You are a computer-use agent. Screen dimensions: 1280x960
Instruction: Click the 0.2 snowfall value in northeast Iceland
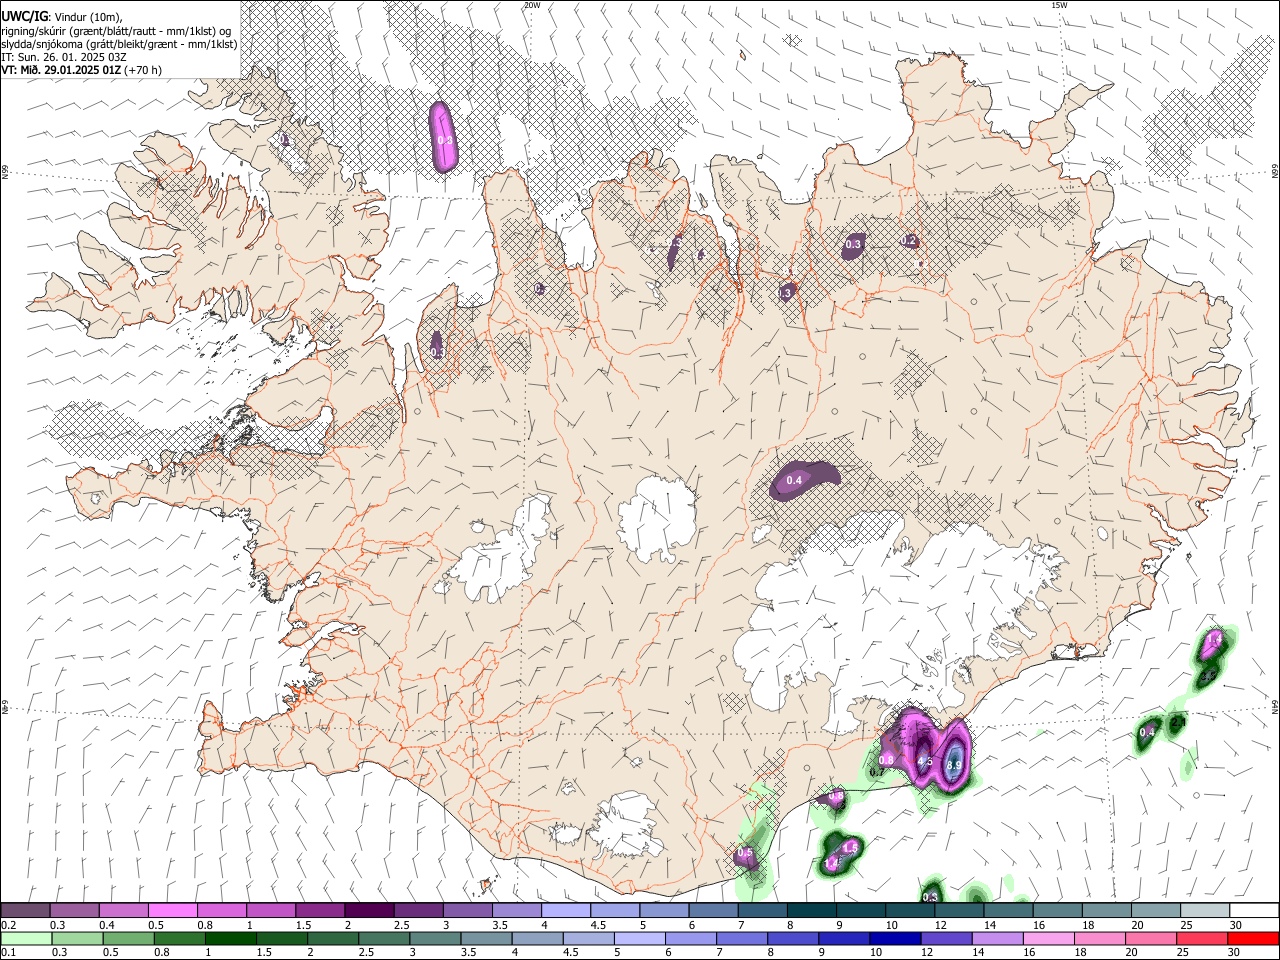click(909, 241)
